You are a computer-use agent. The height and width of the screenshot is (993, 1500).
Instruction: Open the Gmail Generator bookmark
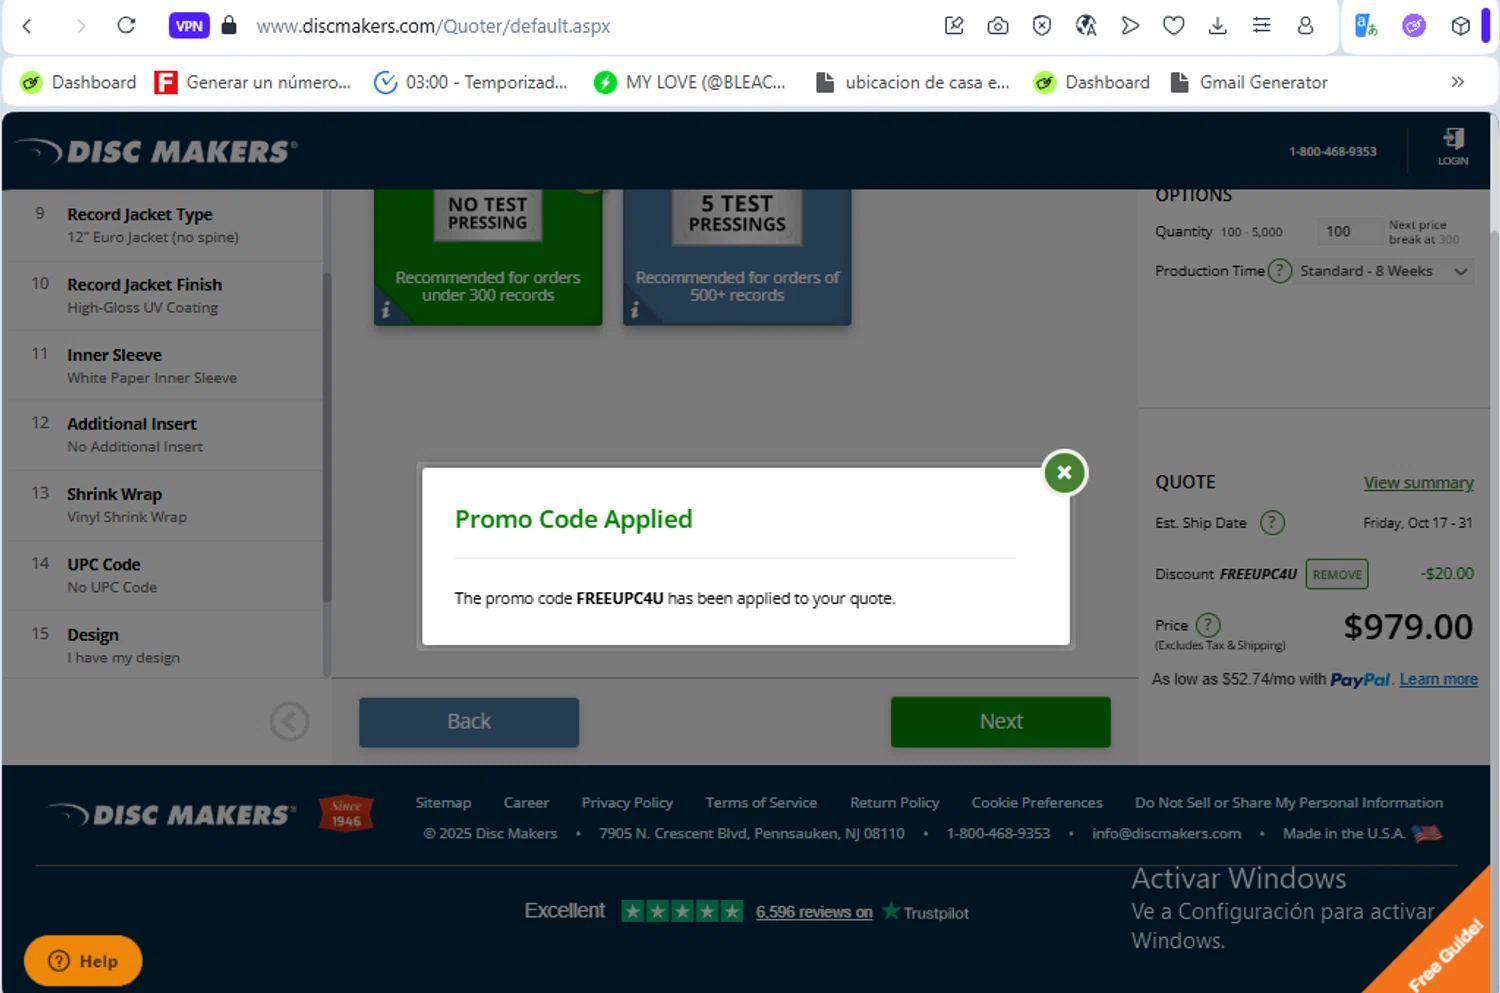coord(1249,82)
